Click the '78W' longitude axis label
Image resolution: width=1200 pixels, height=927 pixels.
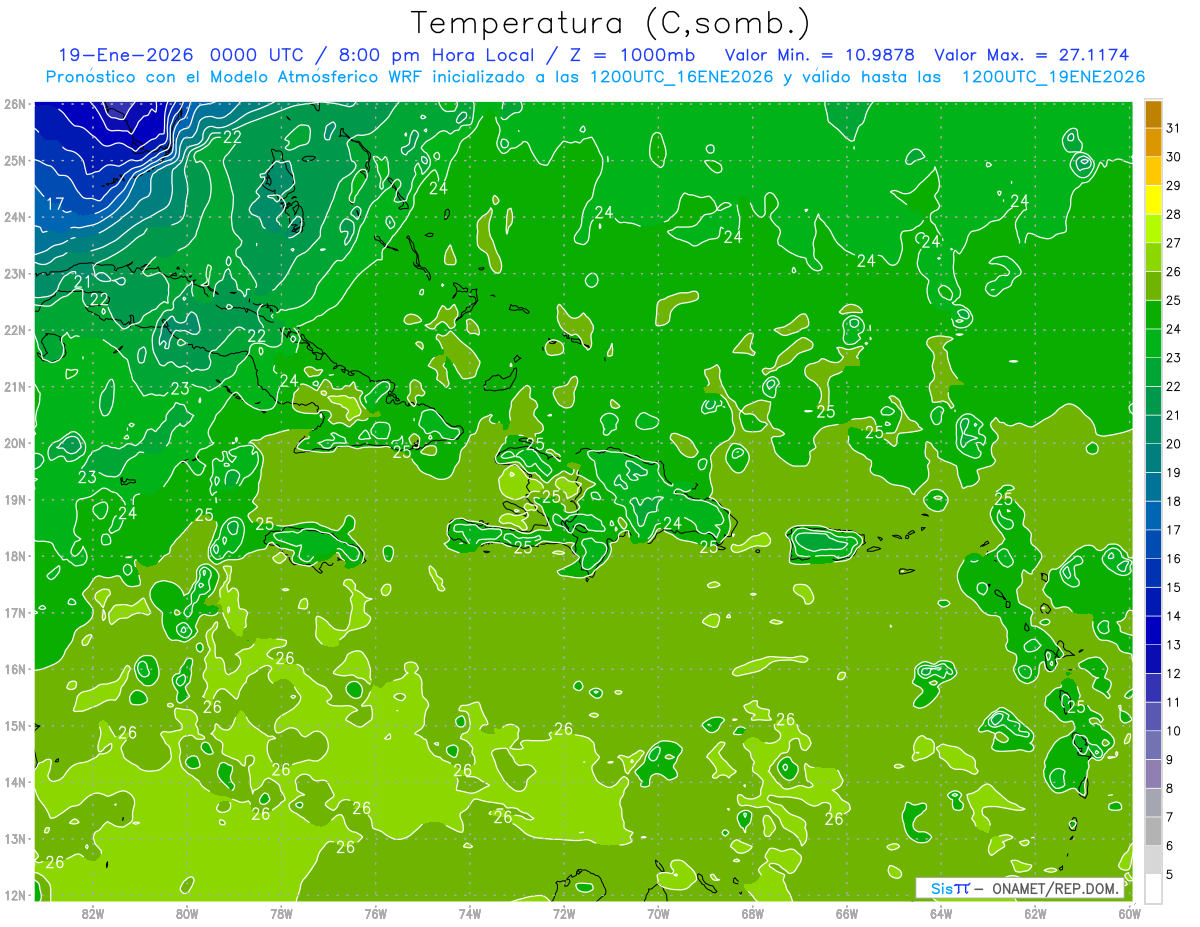[x=281, y=913]
